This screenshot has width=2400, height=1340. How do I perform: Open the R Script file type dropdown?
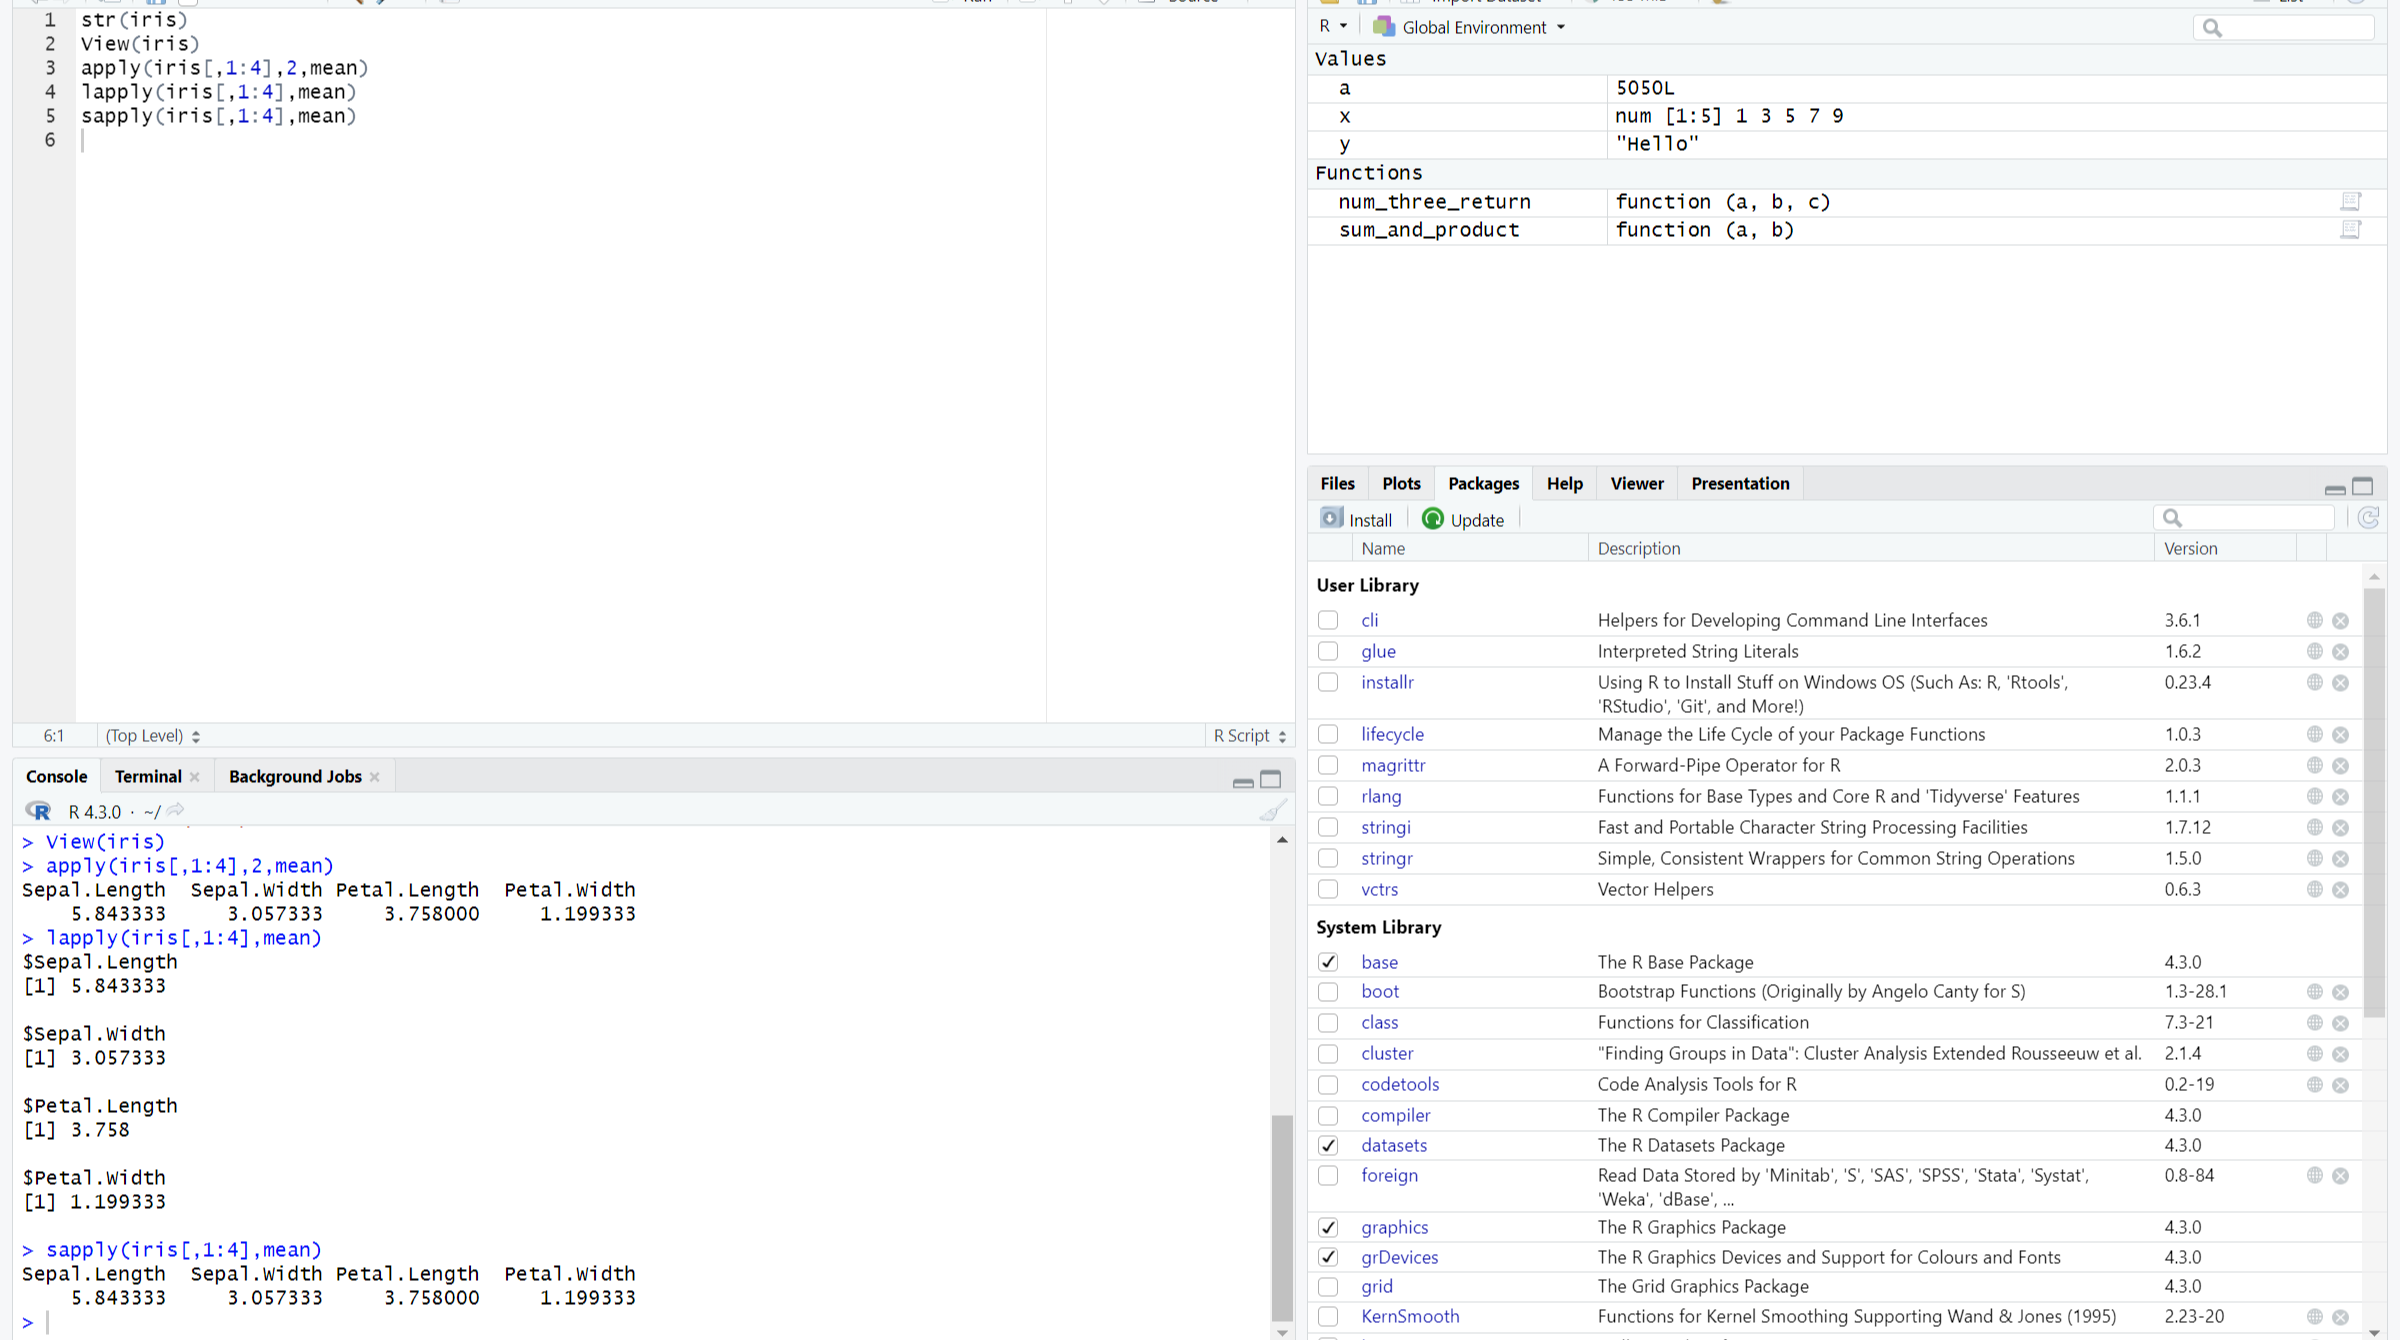click(1249, 736)
